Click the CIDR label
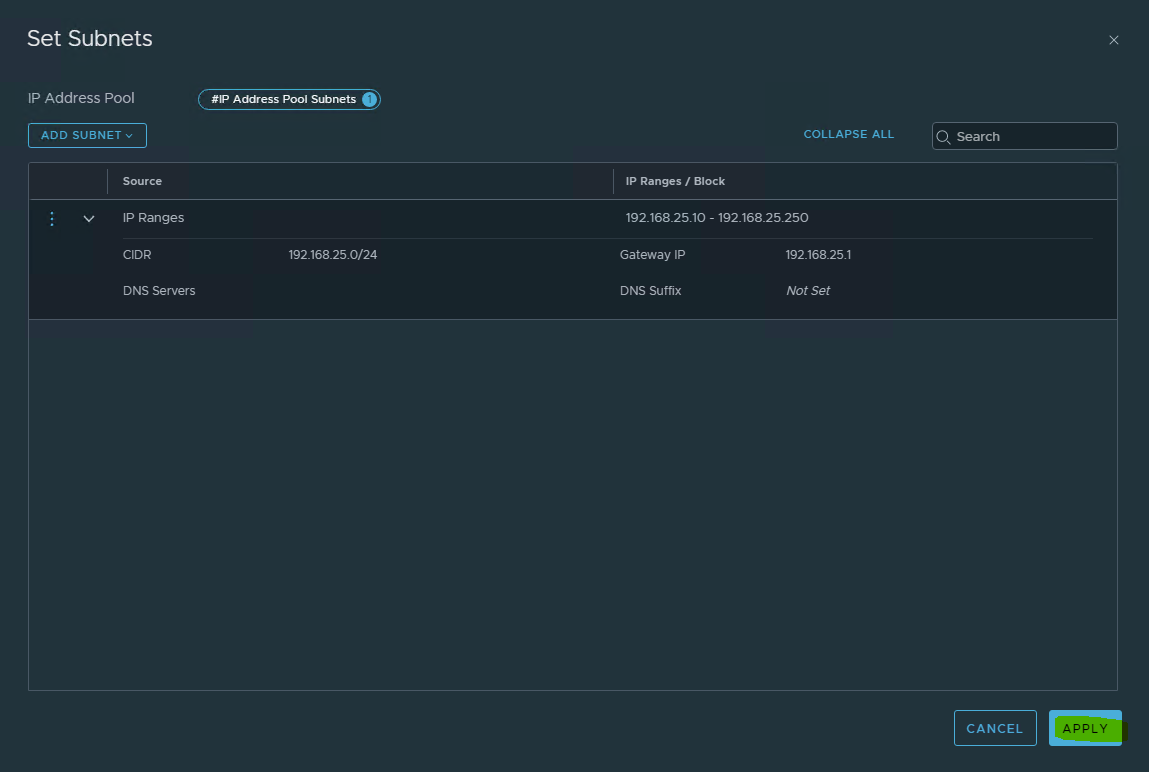Image resolution: width=1149 pixels, height=772 pixels. click(x=137, y=255)
